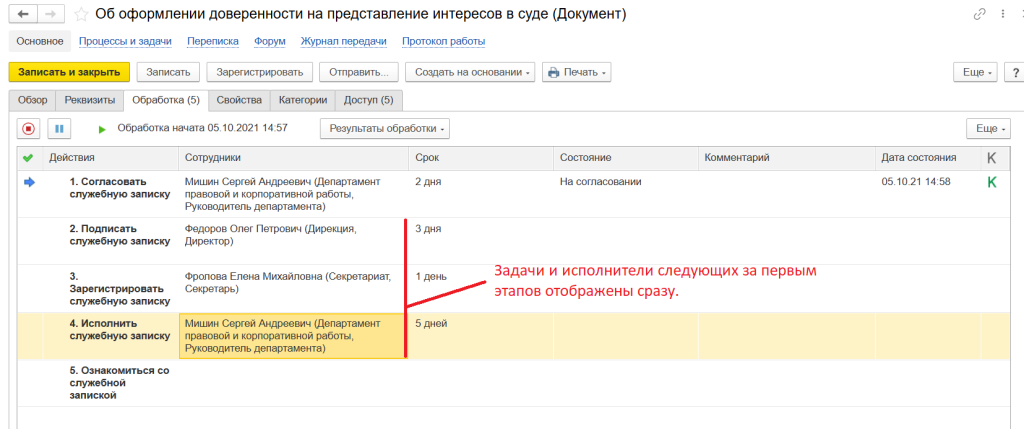The image size is (1024, 429).
Task: Pause processing with the pause button
Action: click(x=59, y=129)
